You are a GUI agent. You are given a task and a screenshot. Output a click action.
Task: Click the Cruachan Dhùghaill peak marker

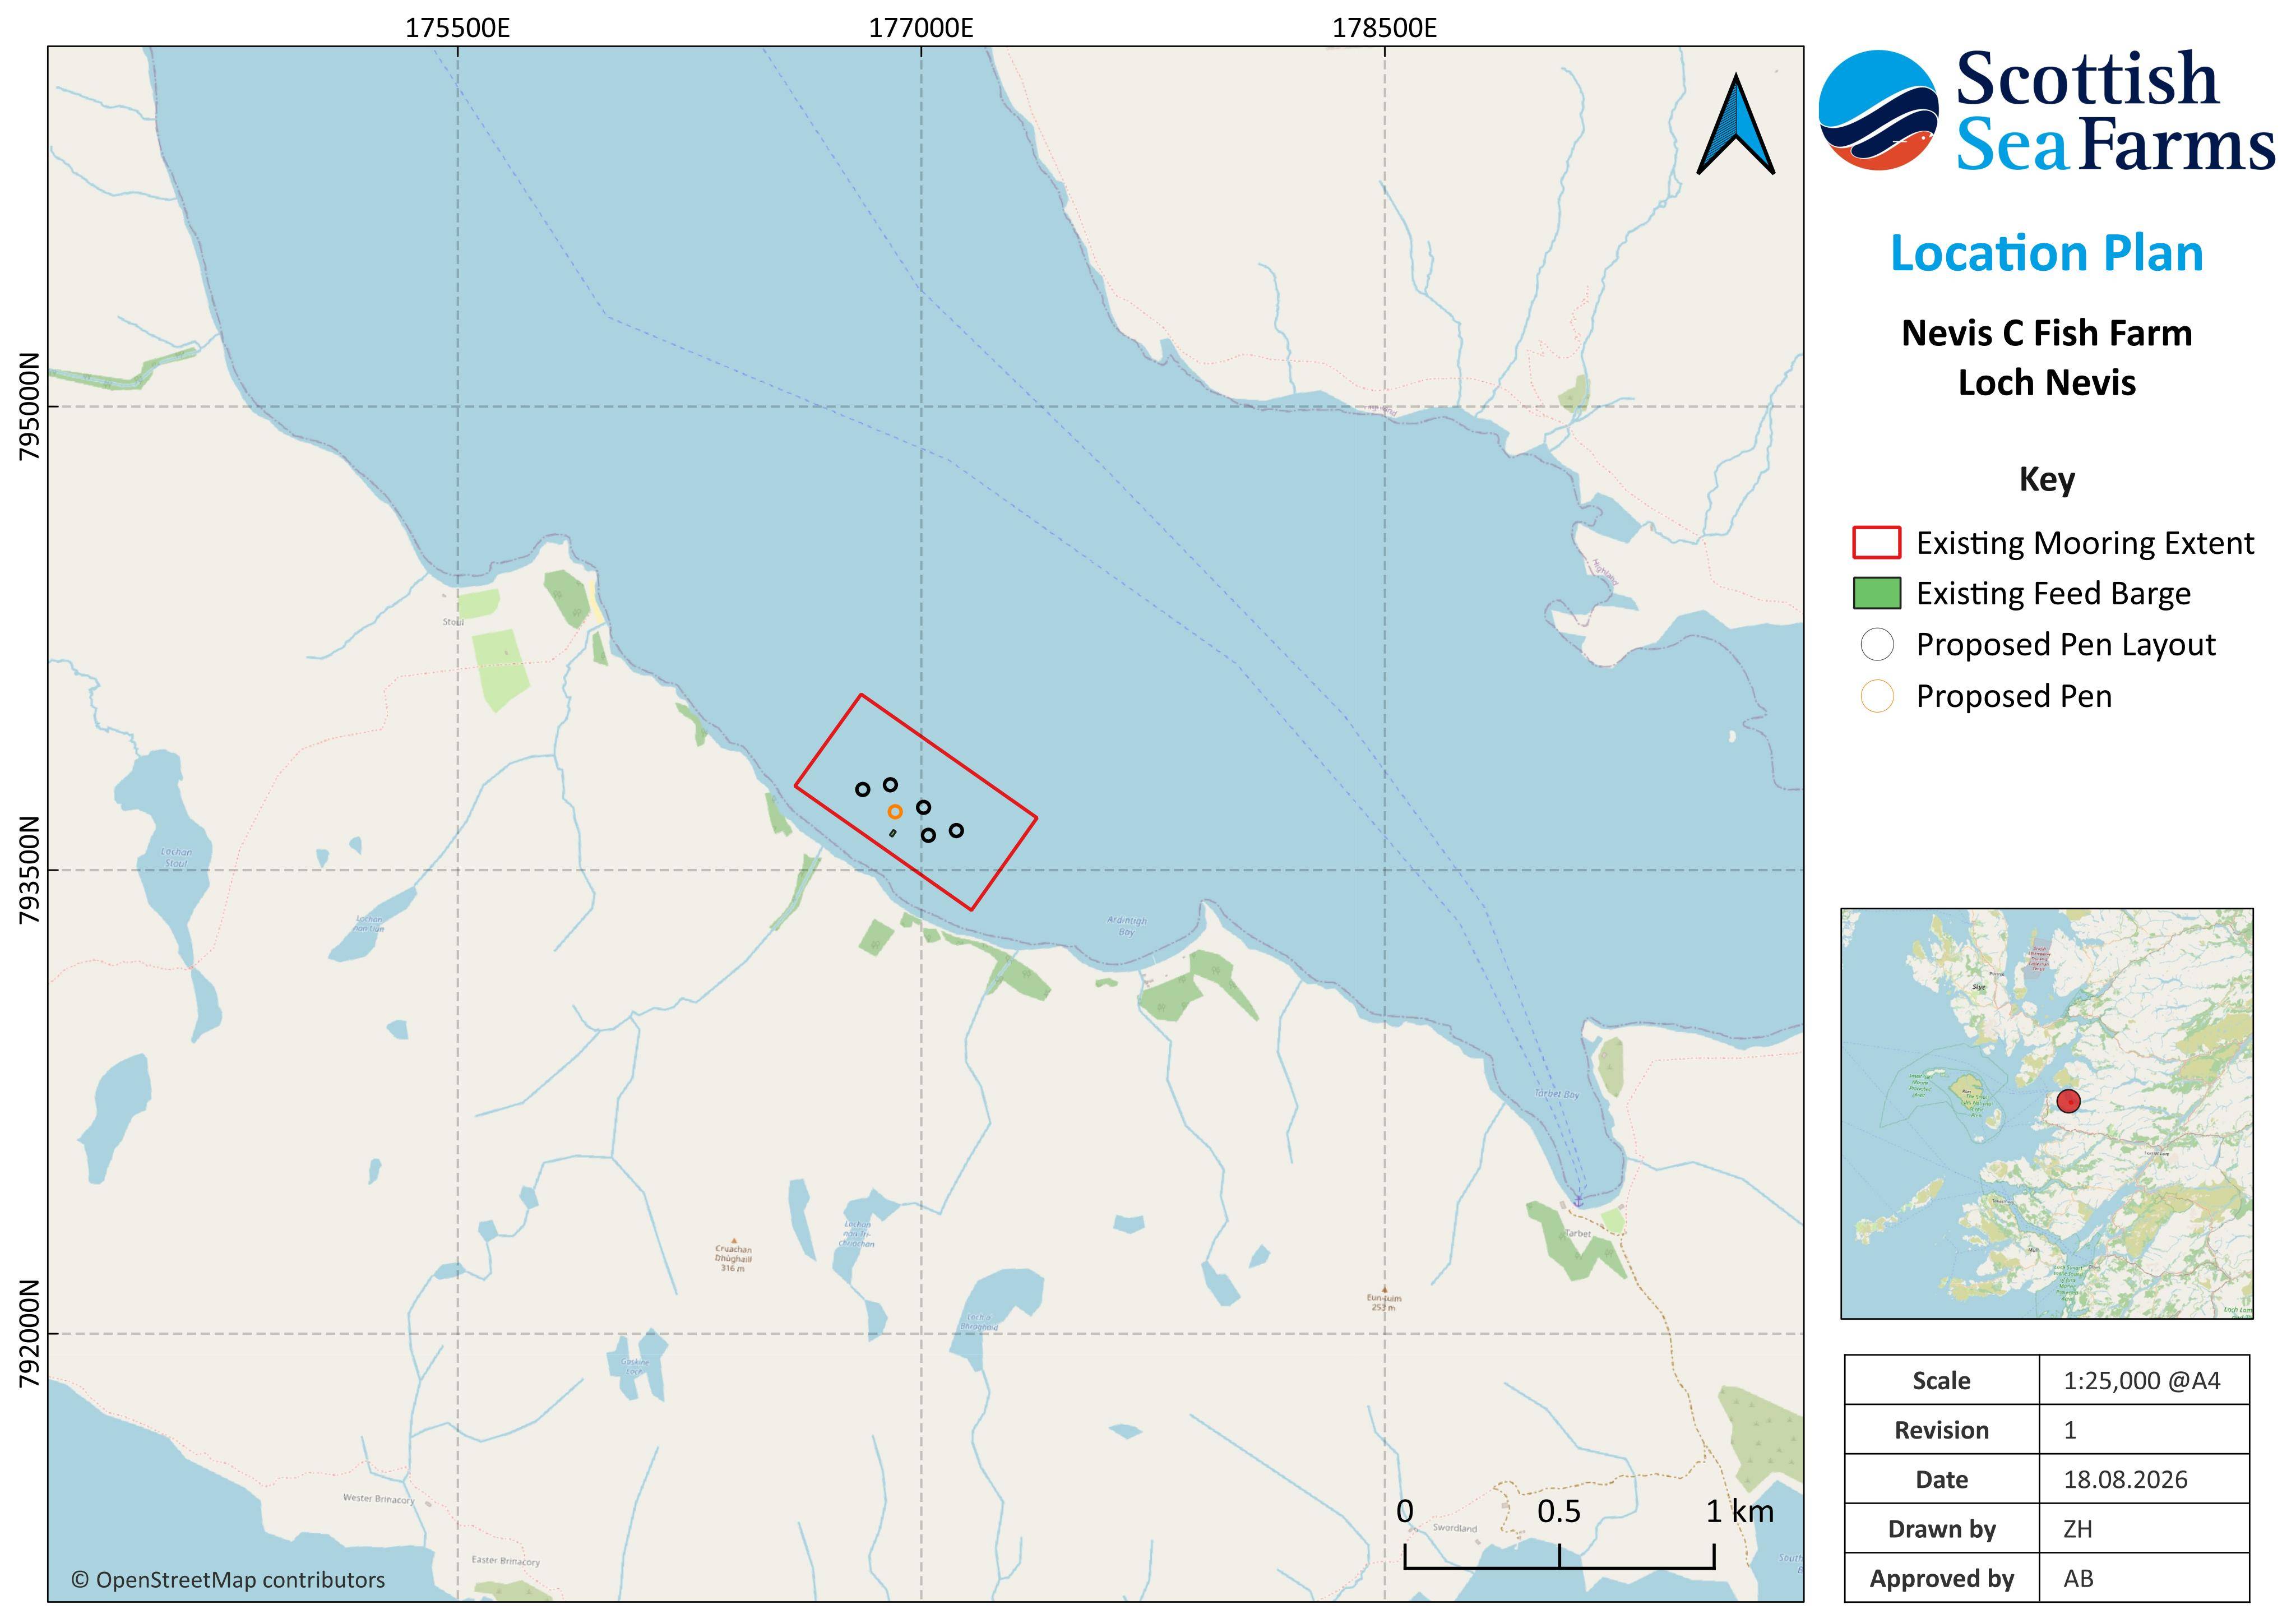[733, 1240]
